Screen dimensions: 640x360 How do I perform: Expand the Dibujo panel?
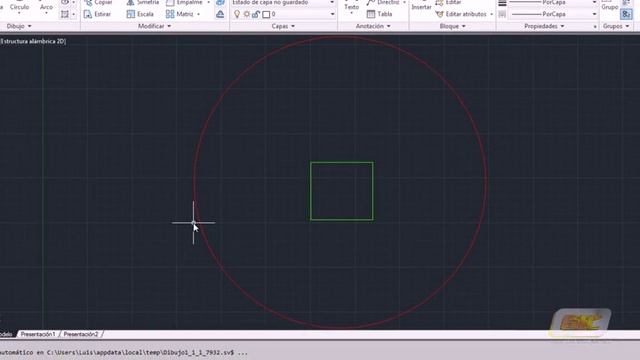coord(19,26)
